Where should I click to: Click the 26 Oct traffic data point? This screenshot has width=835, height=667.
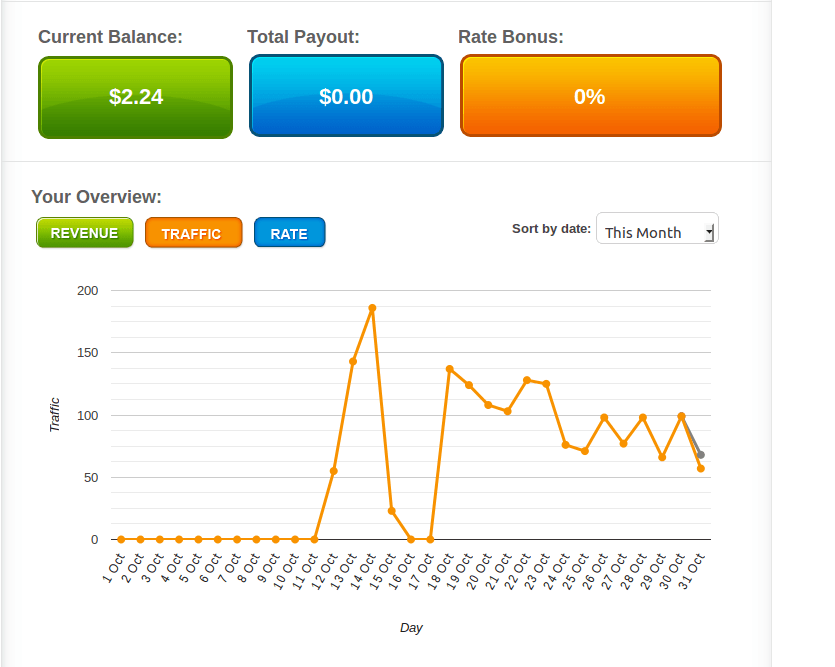(x=604, y=418)
